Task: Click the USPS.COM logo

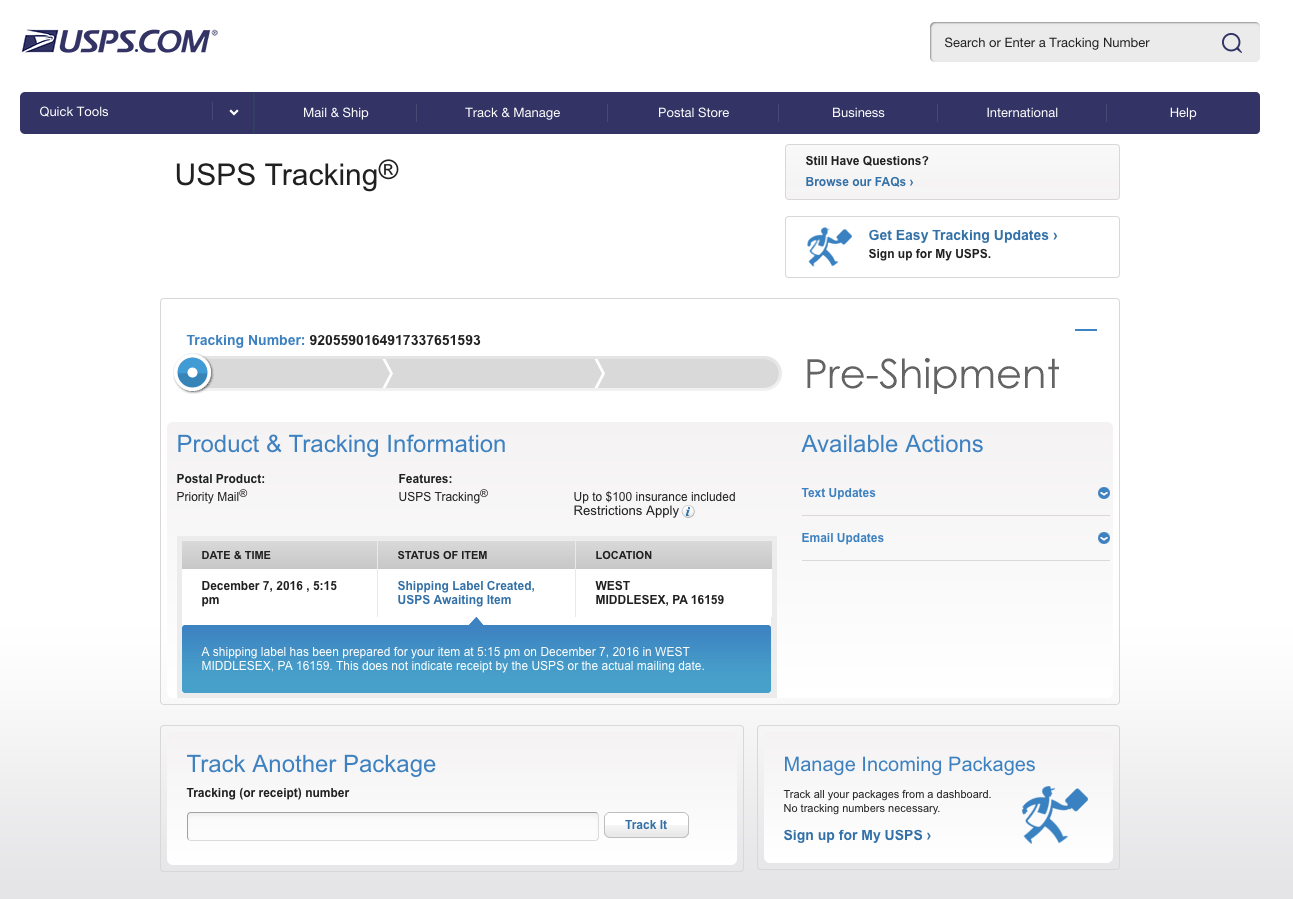Action: pos(119,42)
